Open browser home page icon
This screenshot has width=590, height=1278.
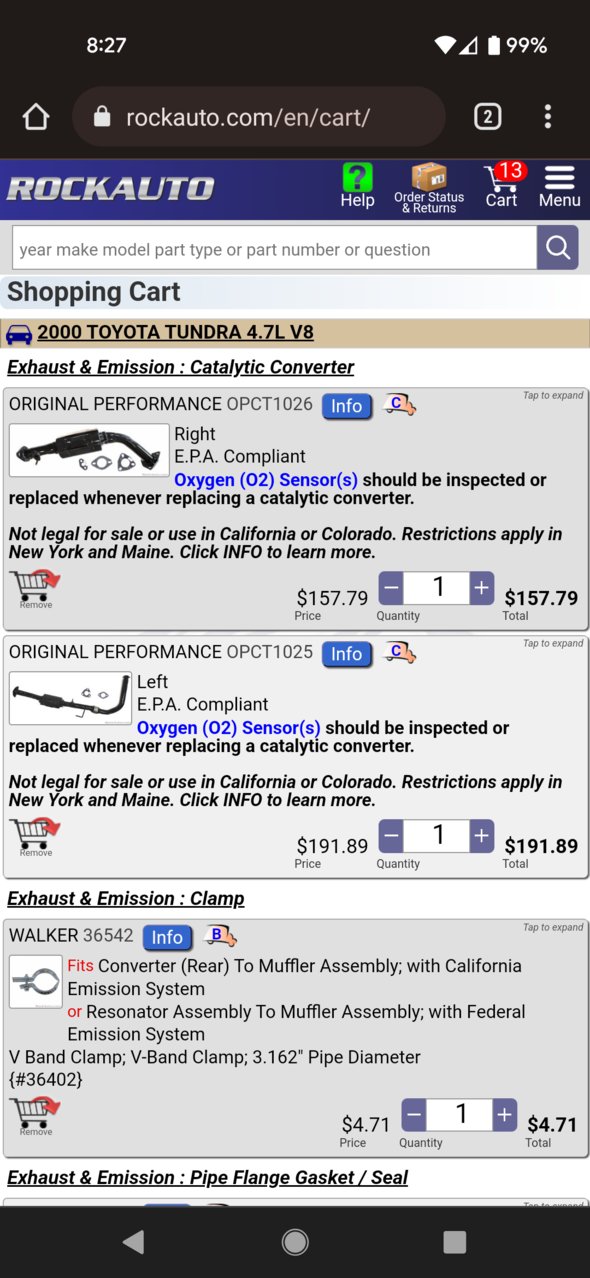(36, 117)
